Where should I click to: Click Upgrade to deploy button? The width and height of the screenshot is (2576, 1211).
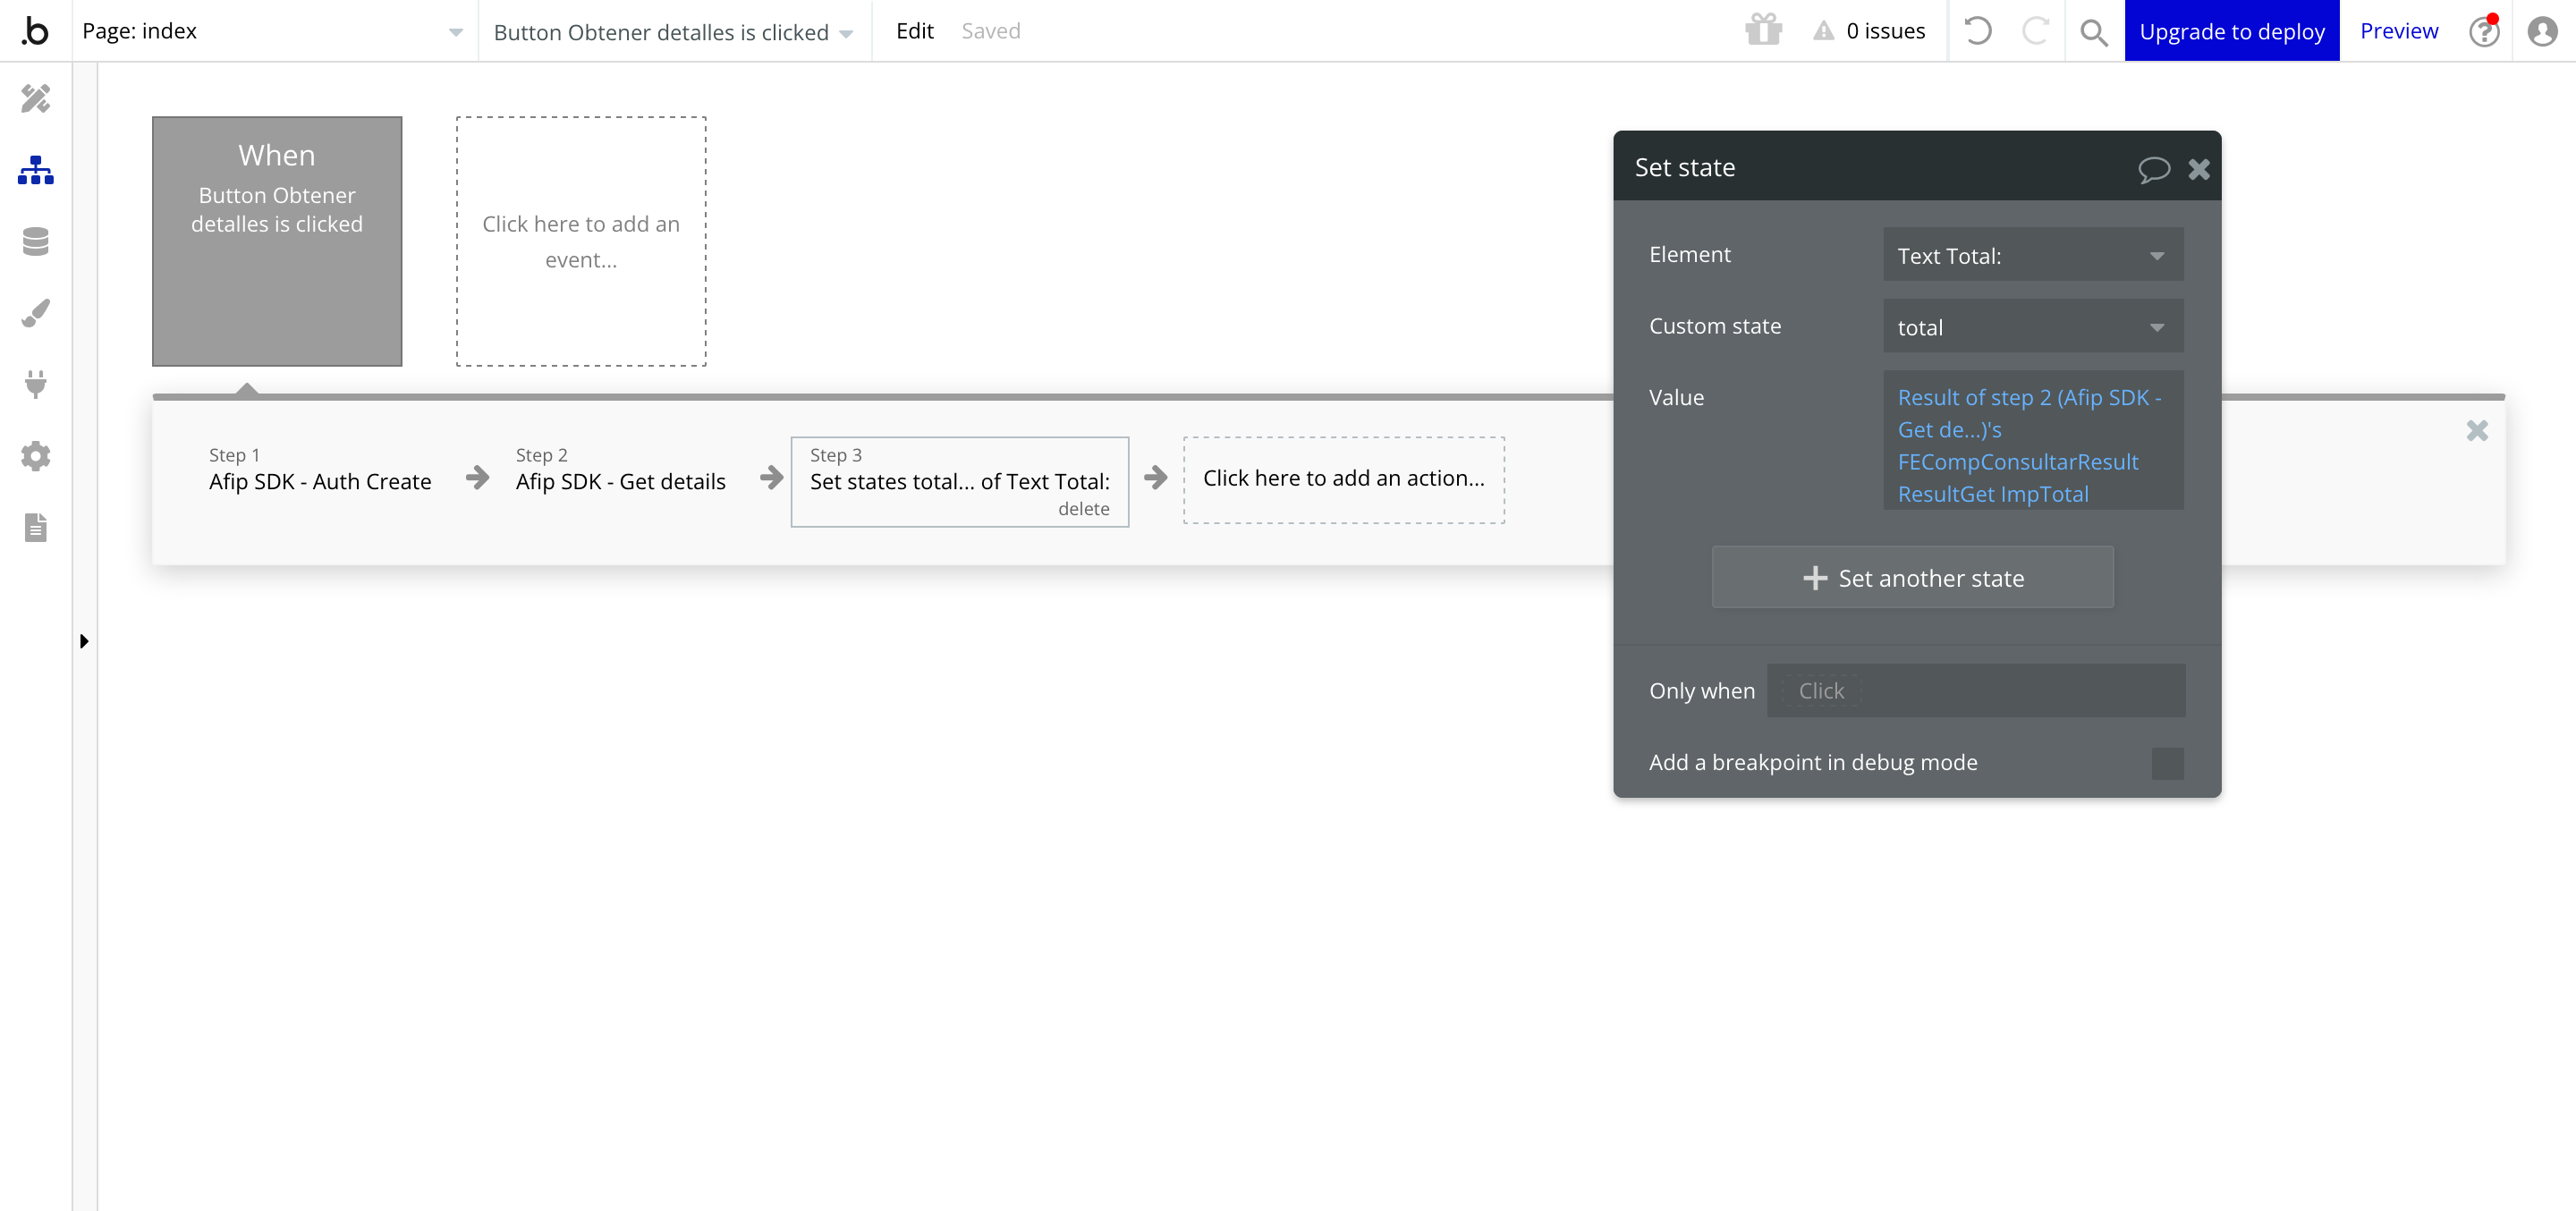(2232, 31)
